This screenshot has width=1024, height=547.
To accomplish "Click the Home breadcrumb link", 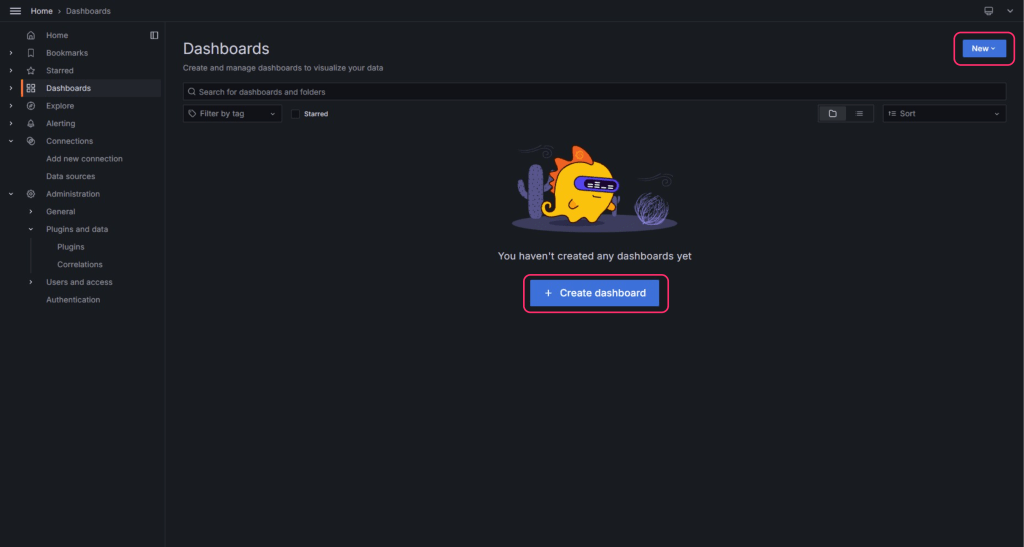I will 41,11.
